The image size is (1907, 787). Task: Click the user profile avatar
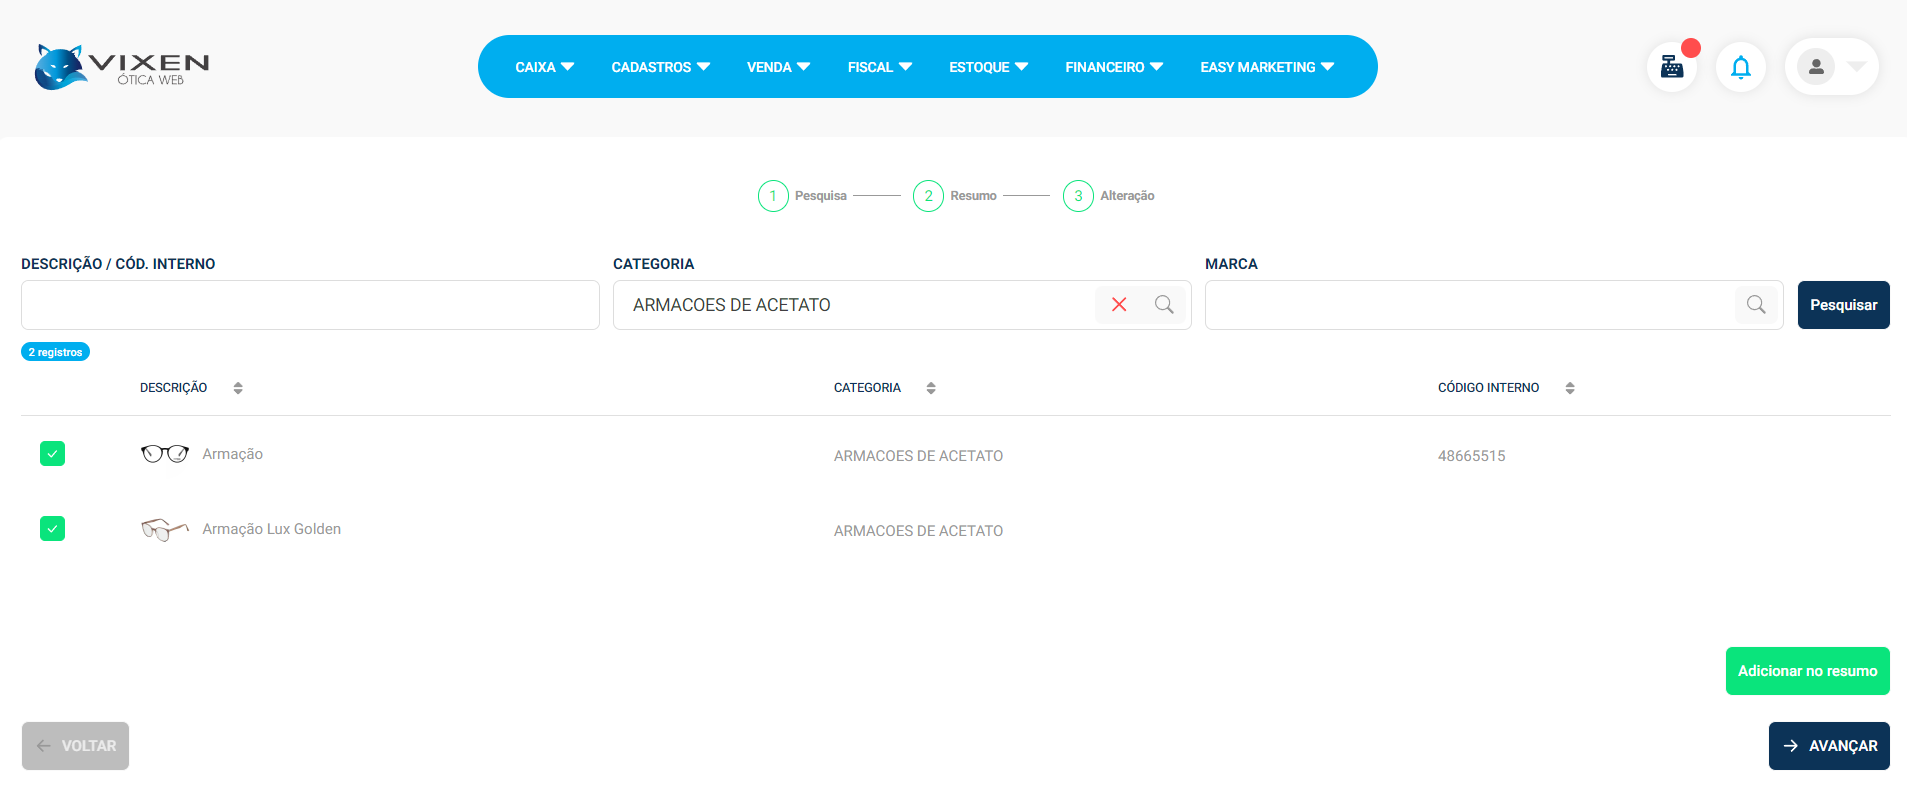(x=1816, y=67)
